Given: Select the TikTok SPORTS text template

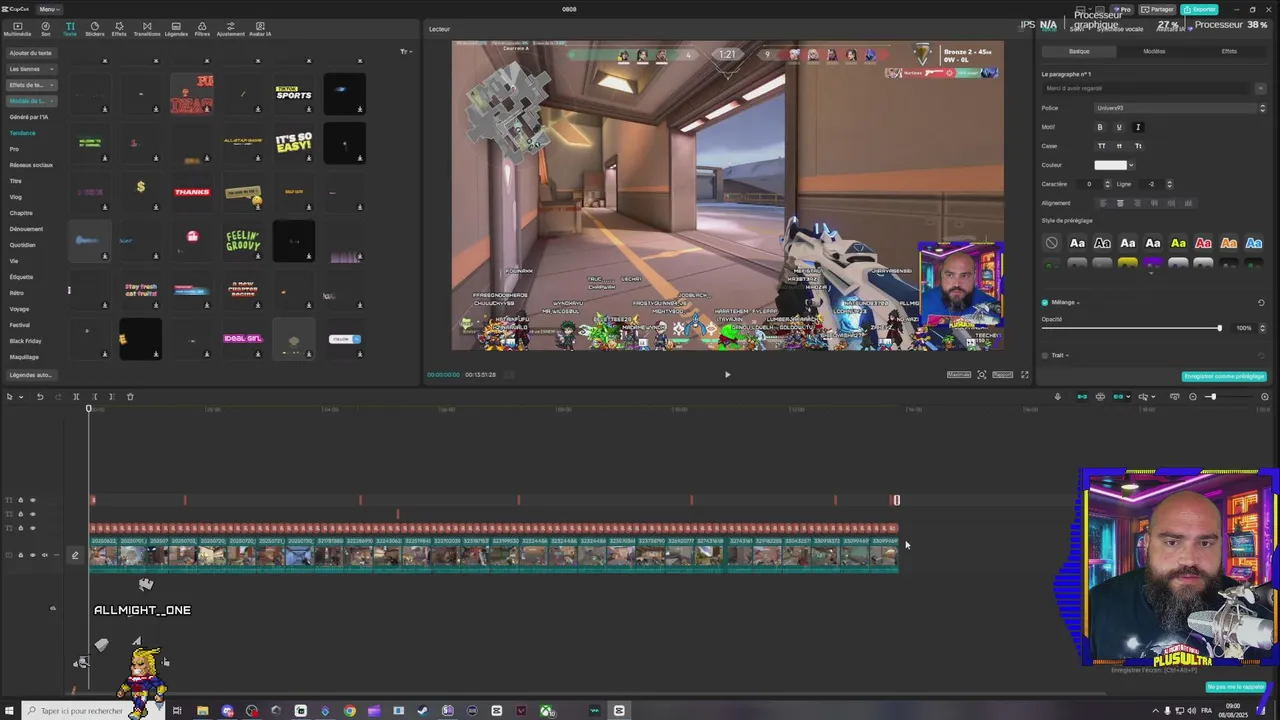Looking at the screenshot, I should click(294, 93).
